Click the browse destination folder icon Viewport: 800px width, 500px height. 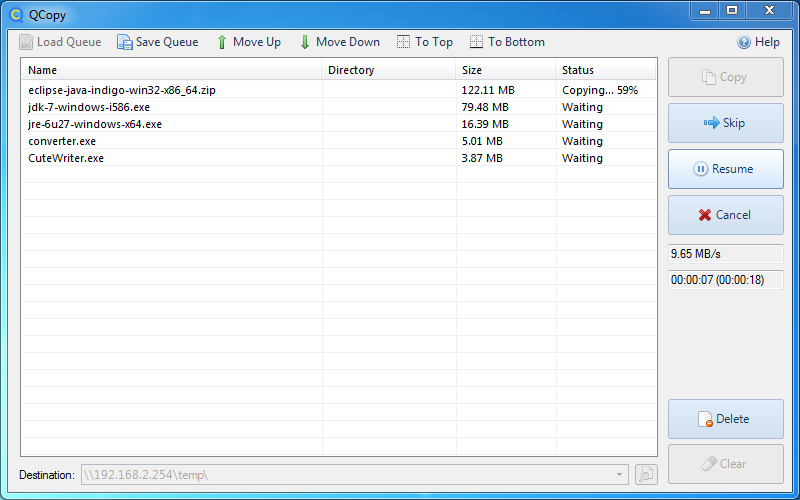pyautogui.click(x=646, y=474)
